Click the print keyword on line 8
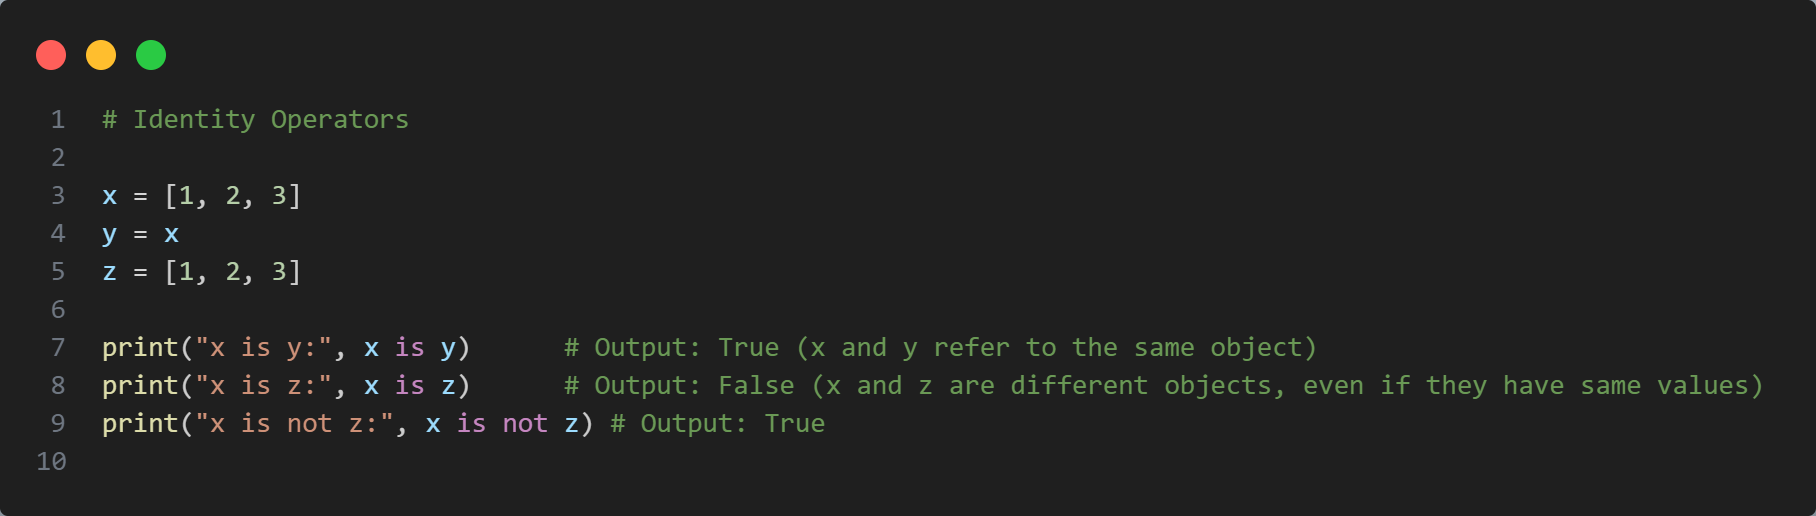This screenshot has height=516, width=1816. (x=140, y=386)
